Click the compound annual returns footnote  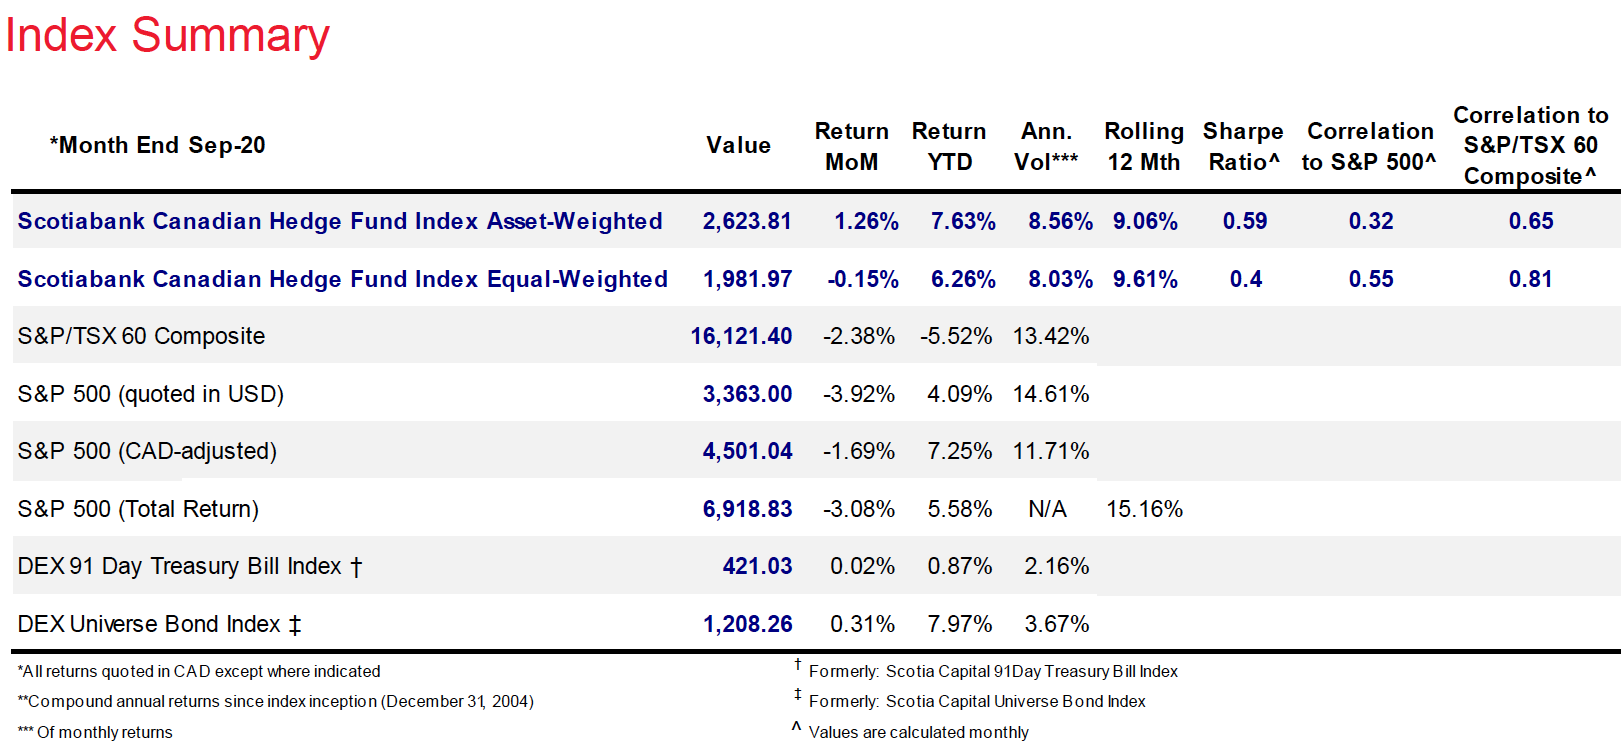pyautogui.click(x=276, y=702)
